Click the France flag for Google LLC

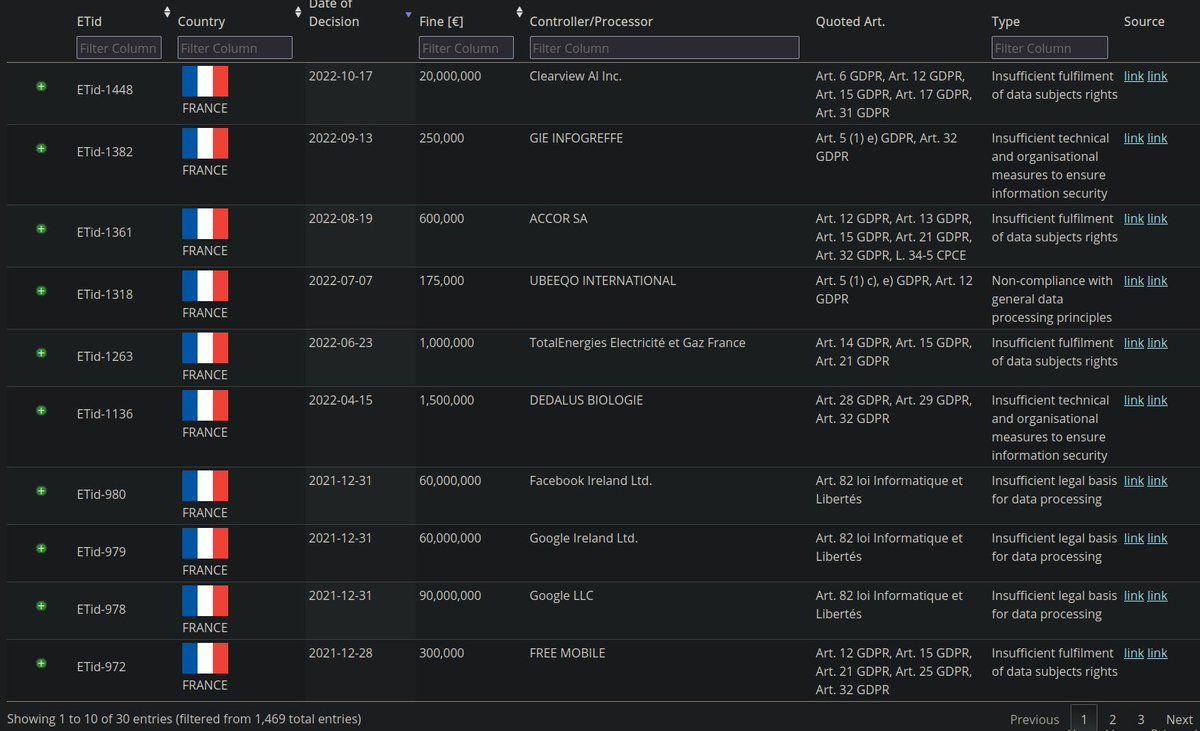pyautogui.click(x=205, y=601)
